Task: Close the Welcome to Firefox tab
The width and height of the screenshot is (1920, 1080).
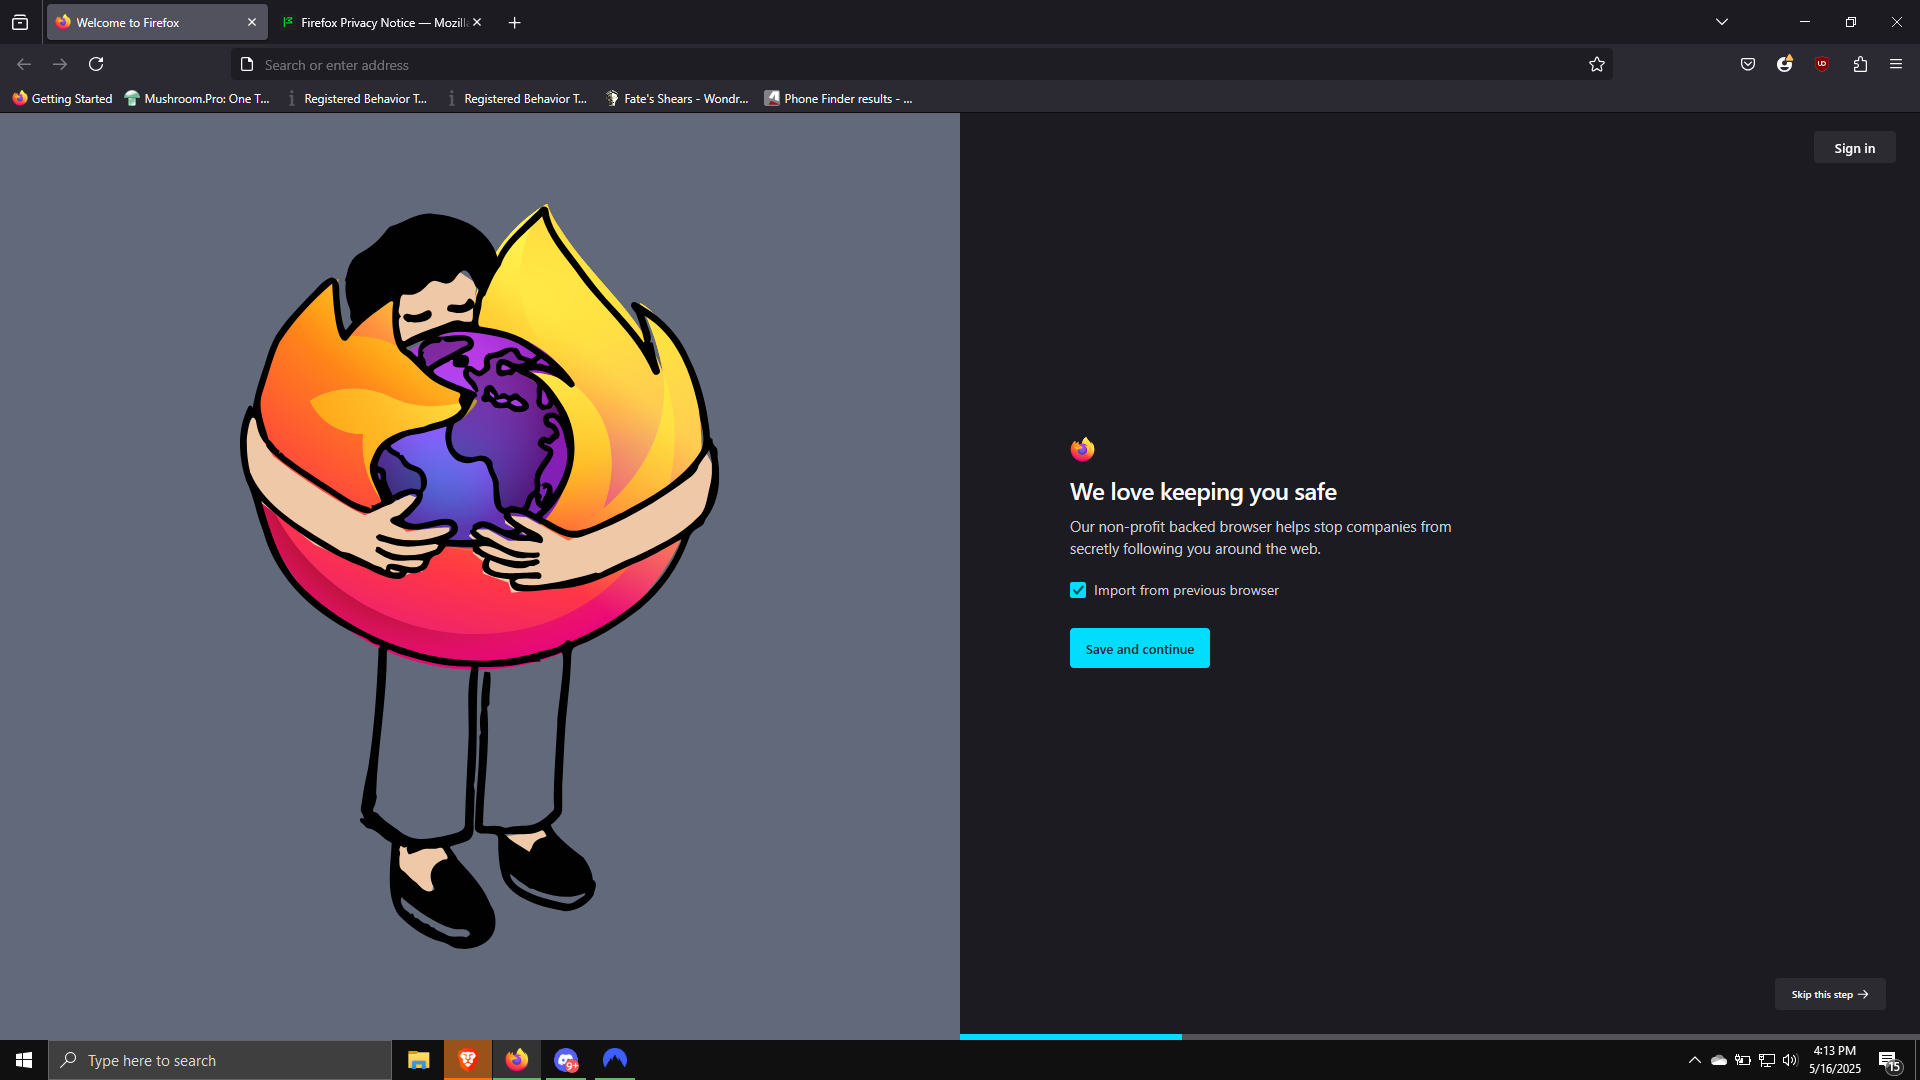Action: (x=251, y=22)
